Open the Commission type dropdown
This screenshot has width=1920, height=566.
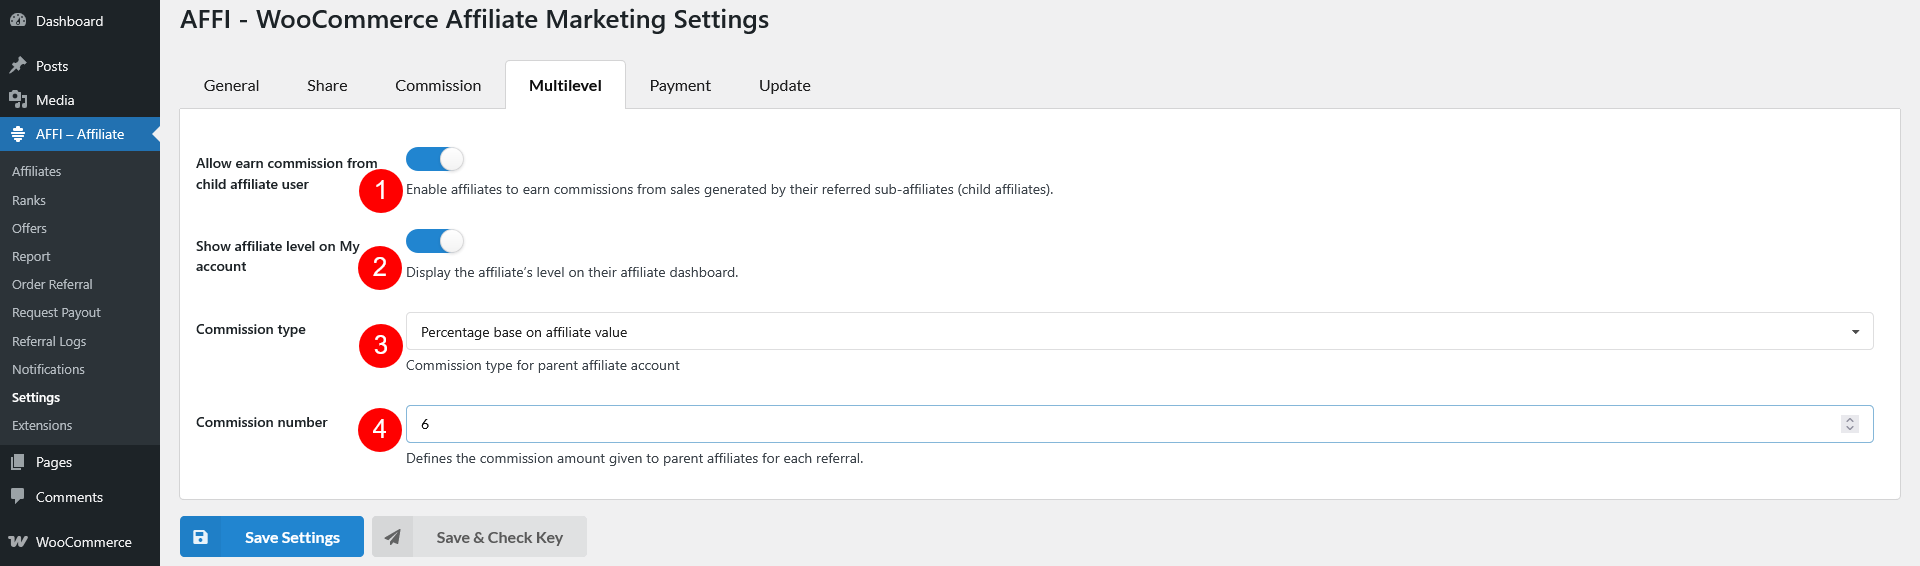point(1139,331)
